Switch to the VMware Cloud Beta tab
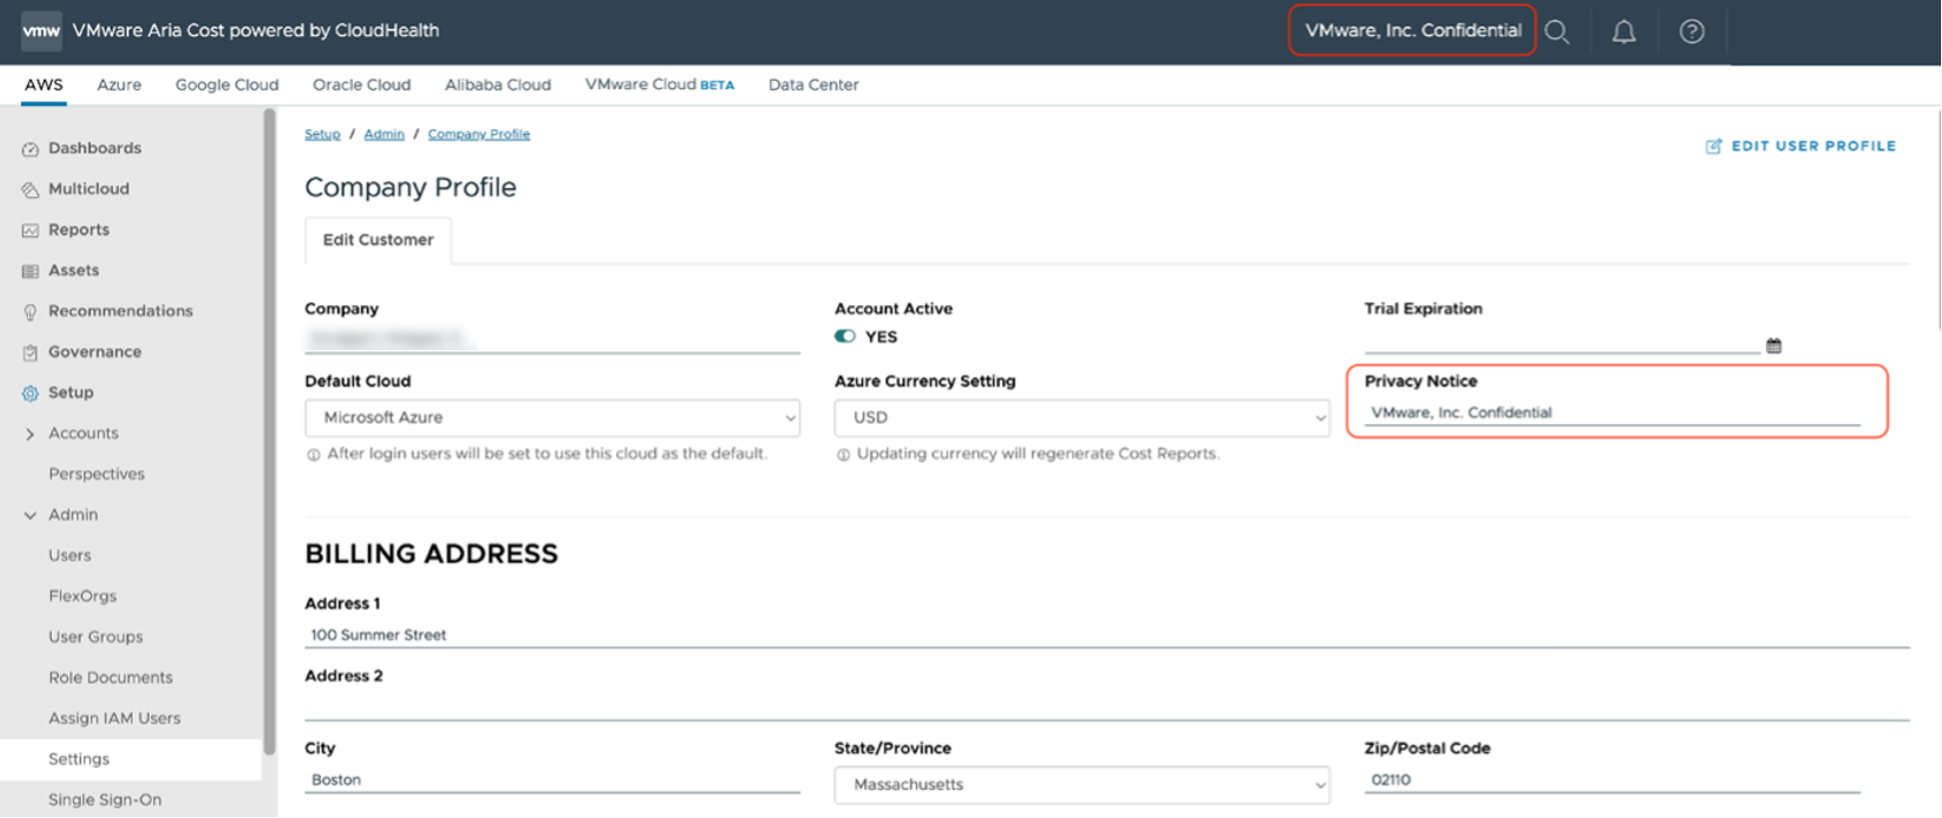Screen dimensions: 1942x818 point(660,85)
